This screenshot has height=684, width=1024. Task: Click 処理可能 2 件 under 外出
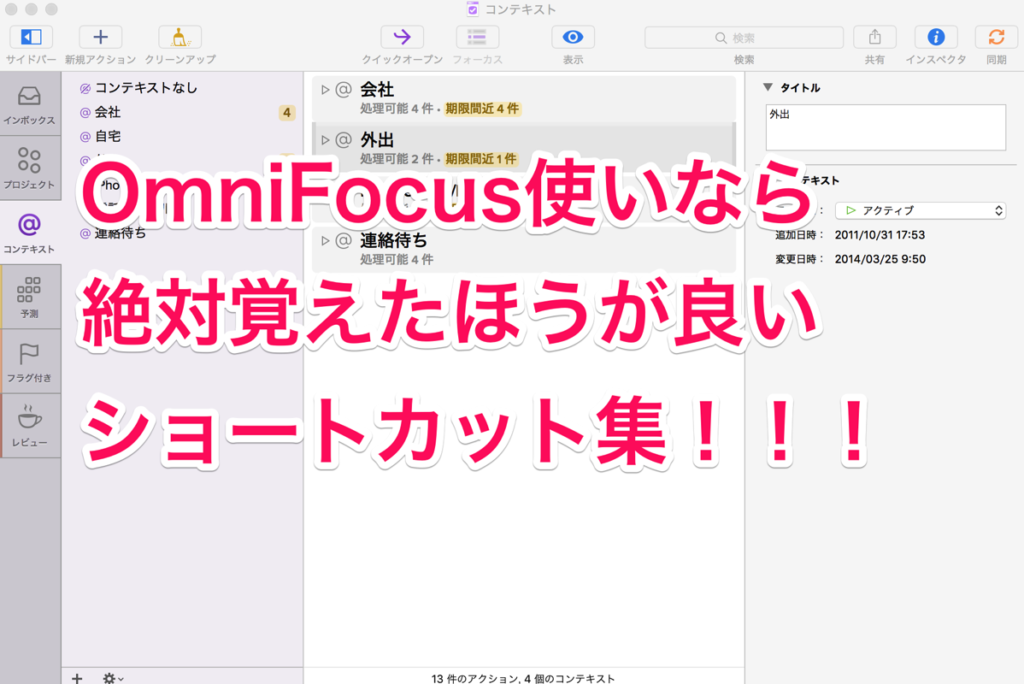coord(396,159)
